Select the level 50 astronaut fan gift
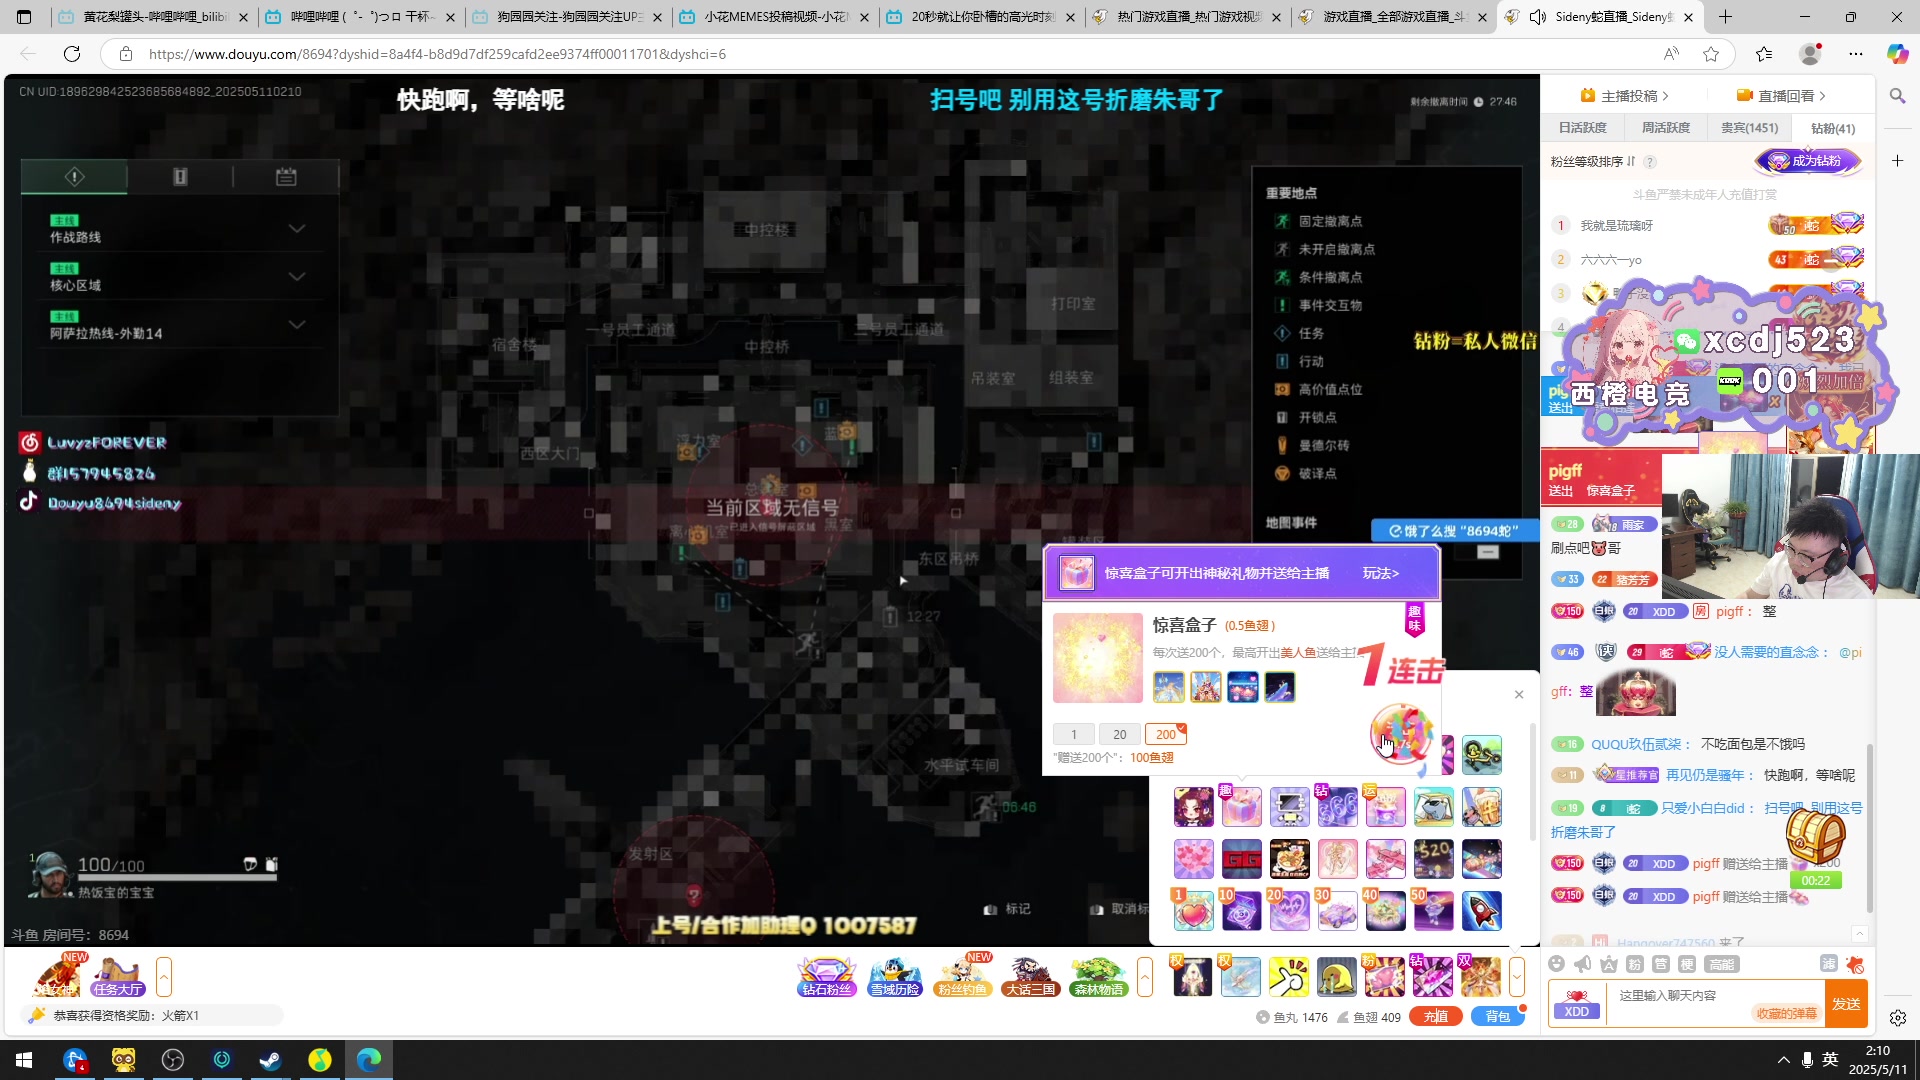 pos(1433,911)
